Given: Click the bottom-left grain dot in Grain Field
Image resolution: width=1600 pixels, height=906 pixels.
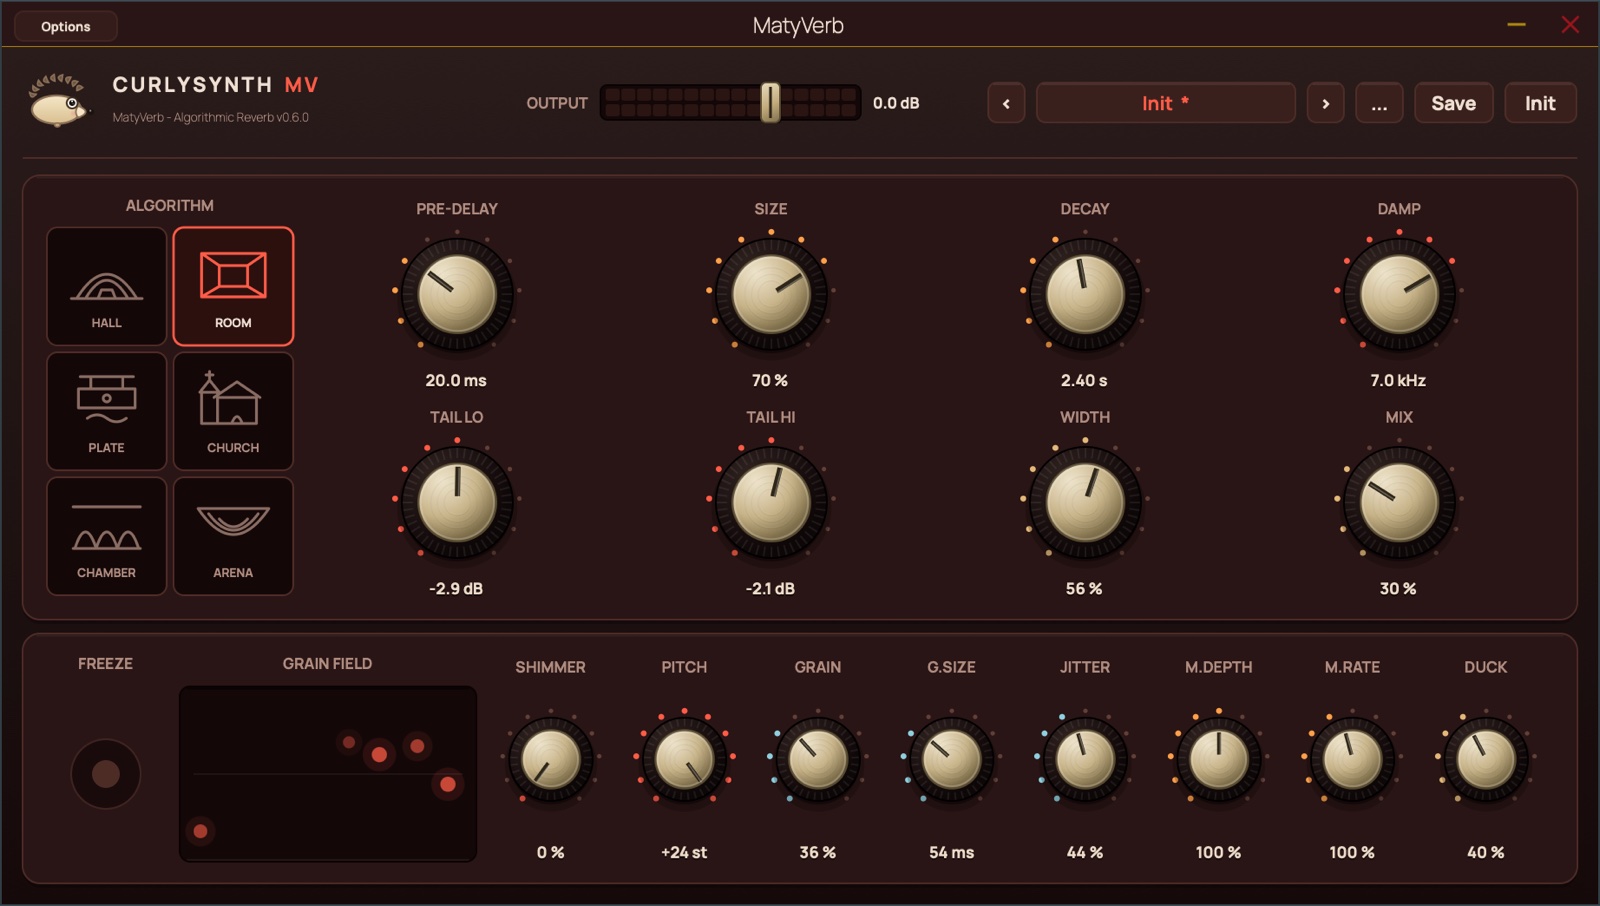Looking at the screenshot, I should (x=200, y=831).
